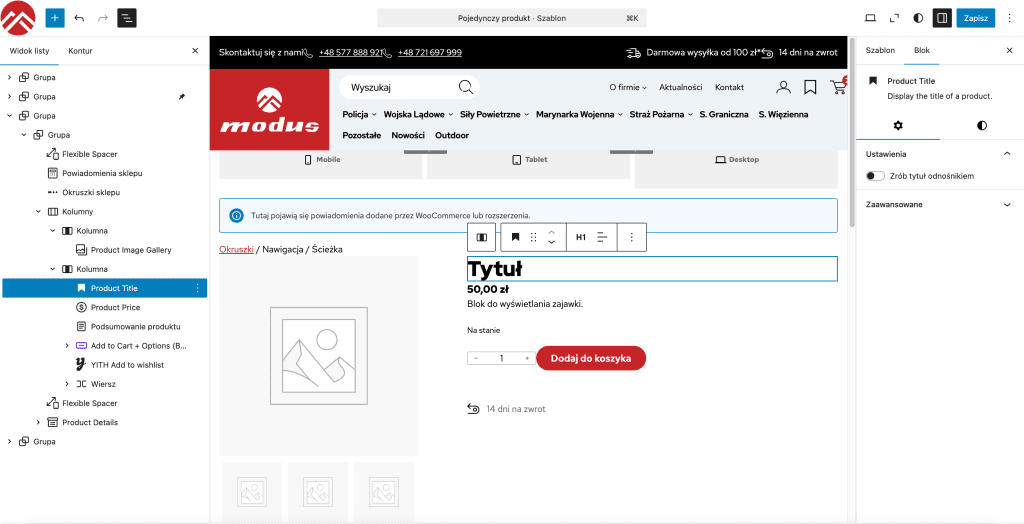Expand the 'Add to Cart + Options' tree item

point(67,346)
